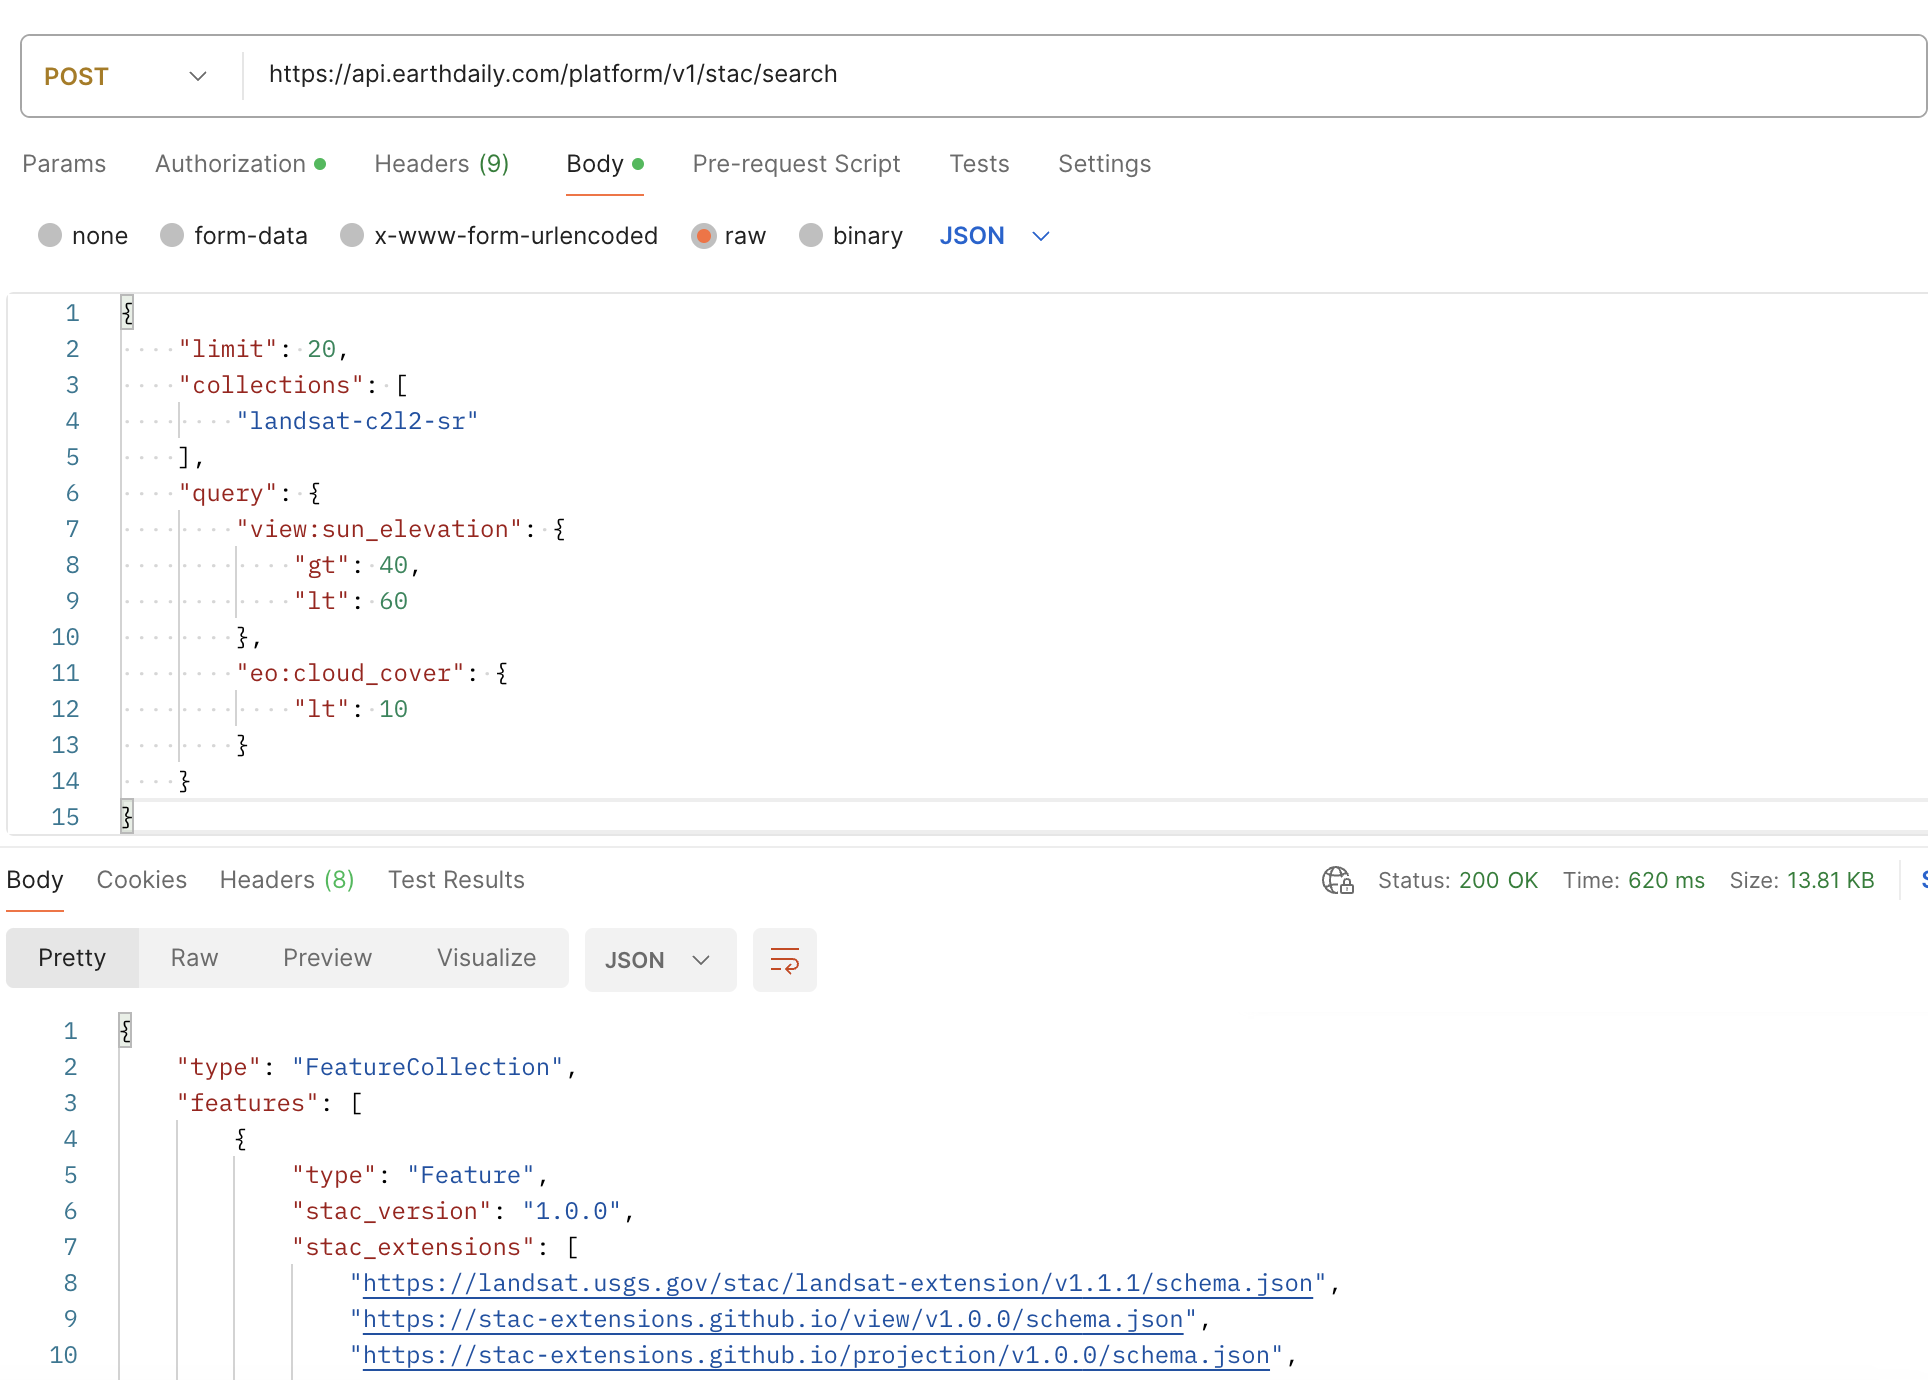This screenshot has height=1380, width=1928.
Task: Click the "landsat-c2l2-sr" collection value
Action: coord(357,421)
